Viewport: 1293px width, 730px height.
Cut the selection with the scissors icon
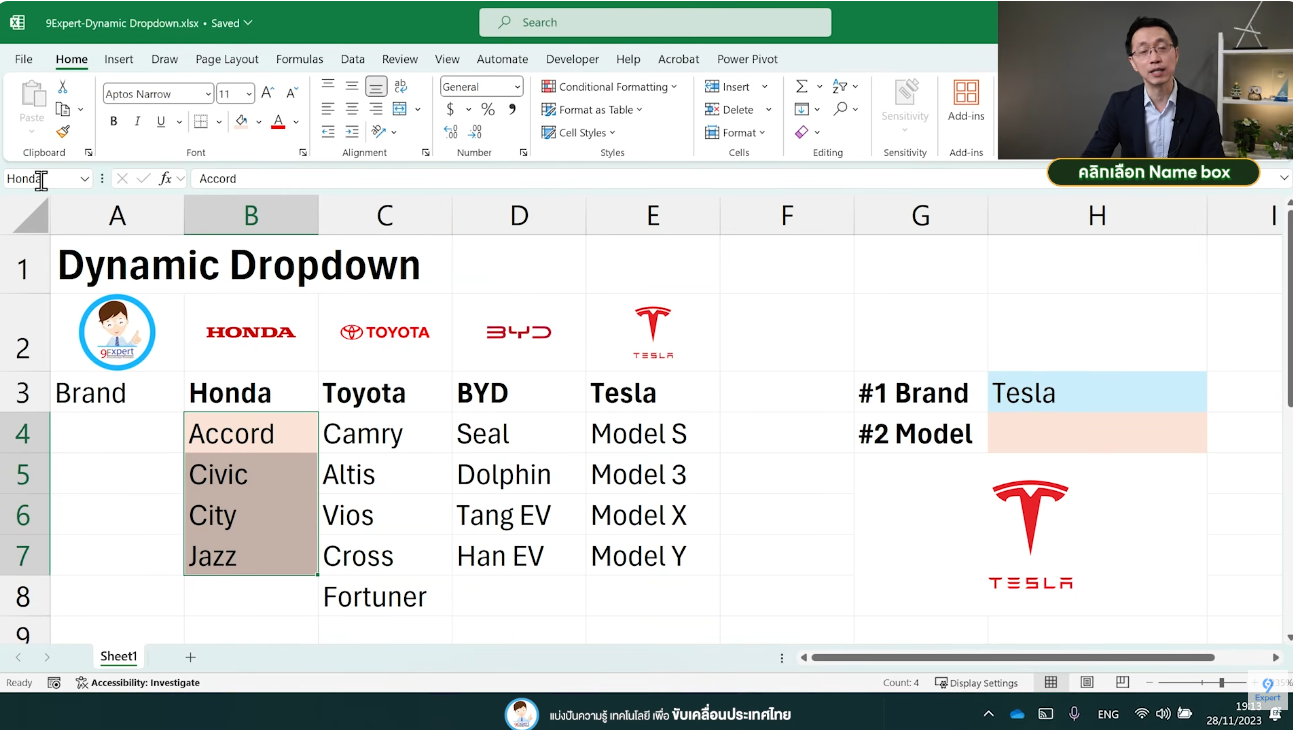[63, 87]
